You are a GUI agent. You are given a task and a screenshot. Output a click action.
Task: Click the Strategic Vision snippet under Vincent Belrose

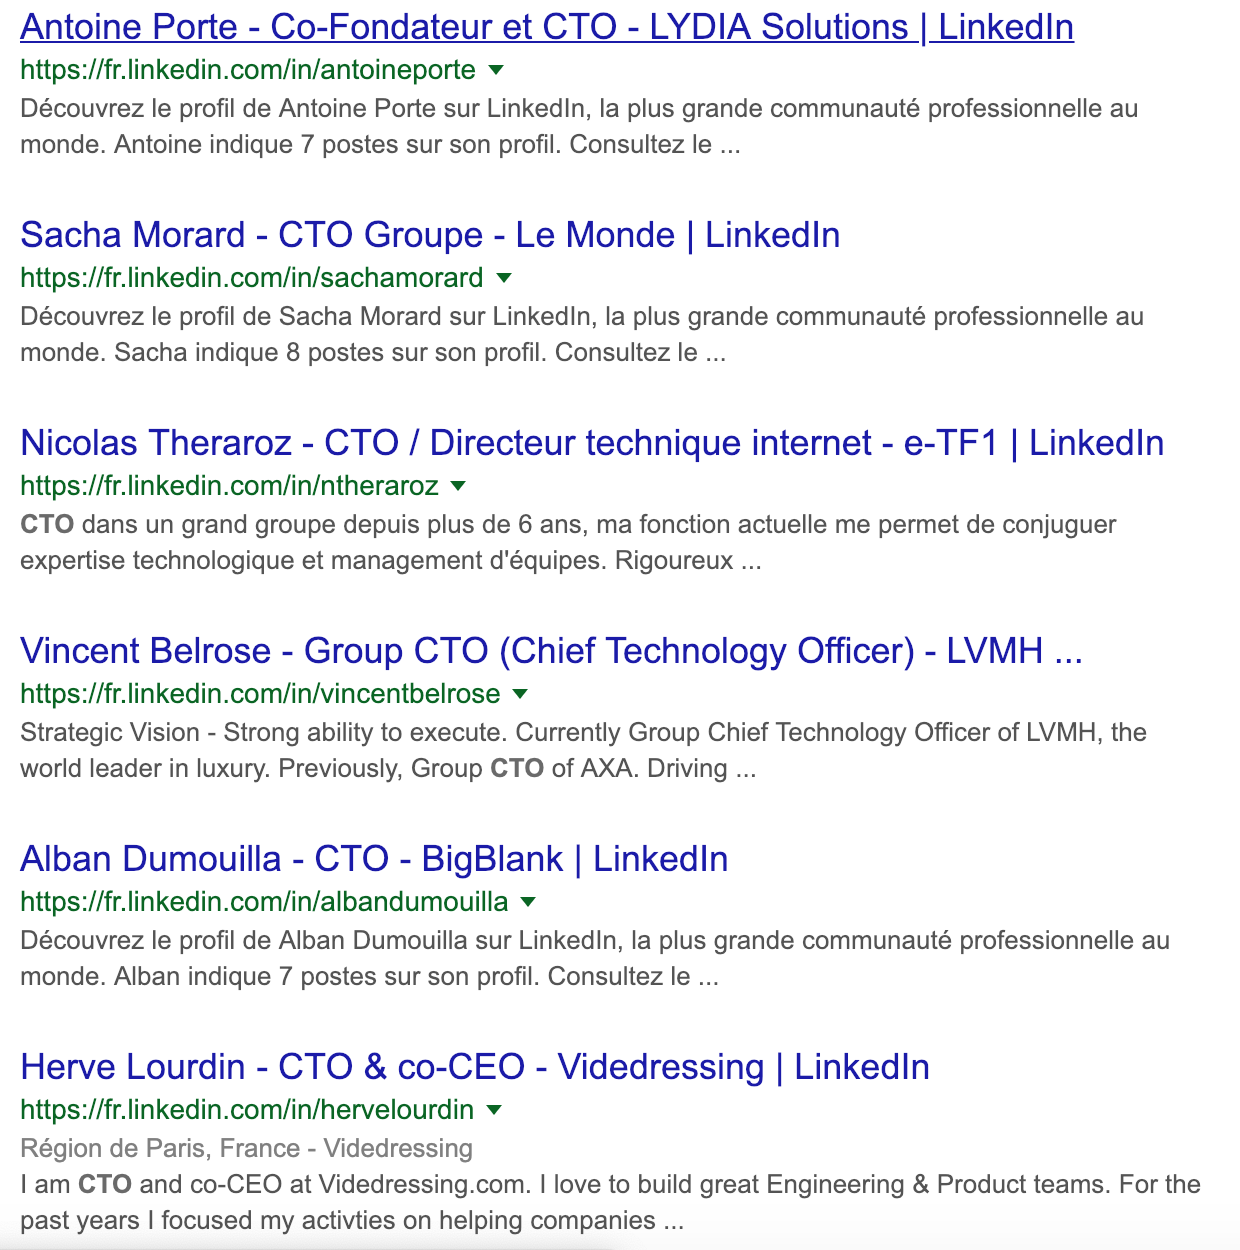(x=583, y=750)
